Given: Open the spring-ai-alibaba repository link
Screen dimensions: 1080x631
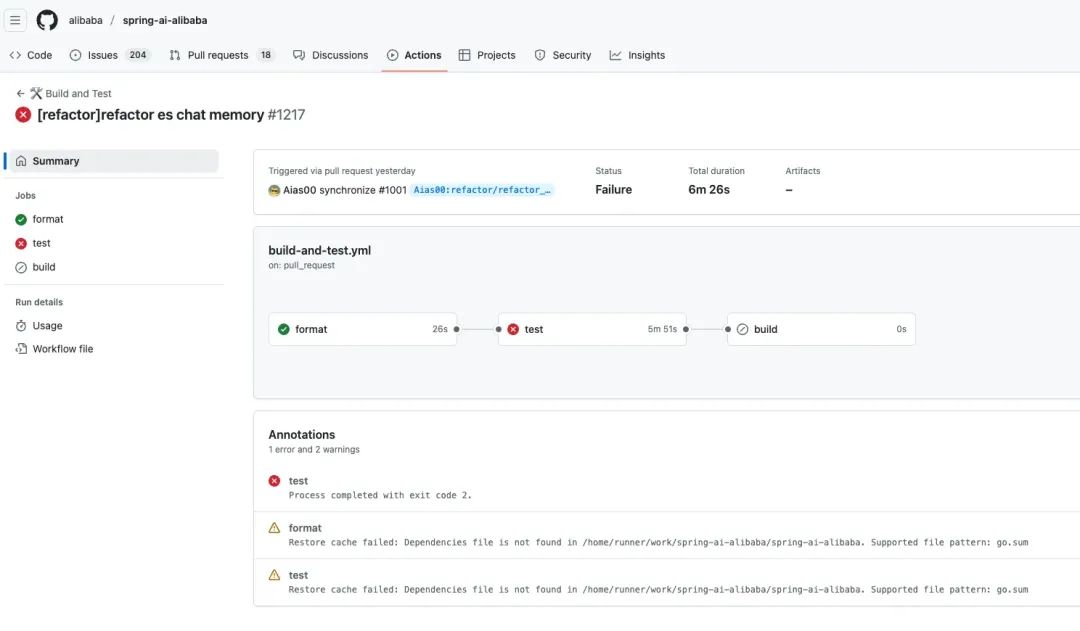Looking at the screenshot, I should point(165,20).
